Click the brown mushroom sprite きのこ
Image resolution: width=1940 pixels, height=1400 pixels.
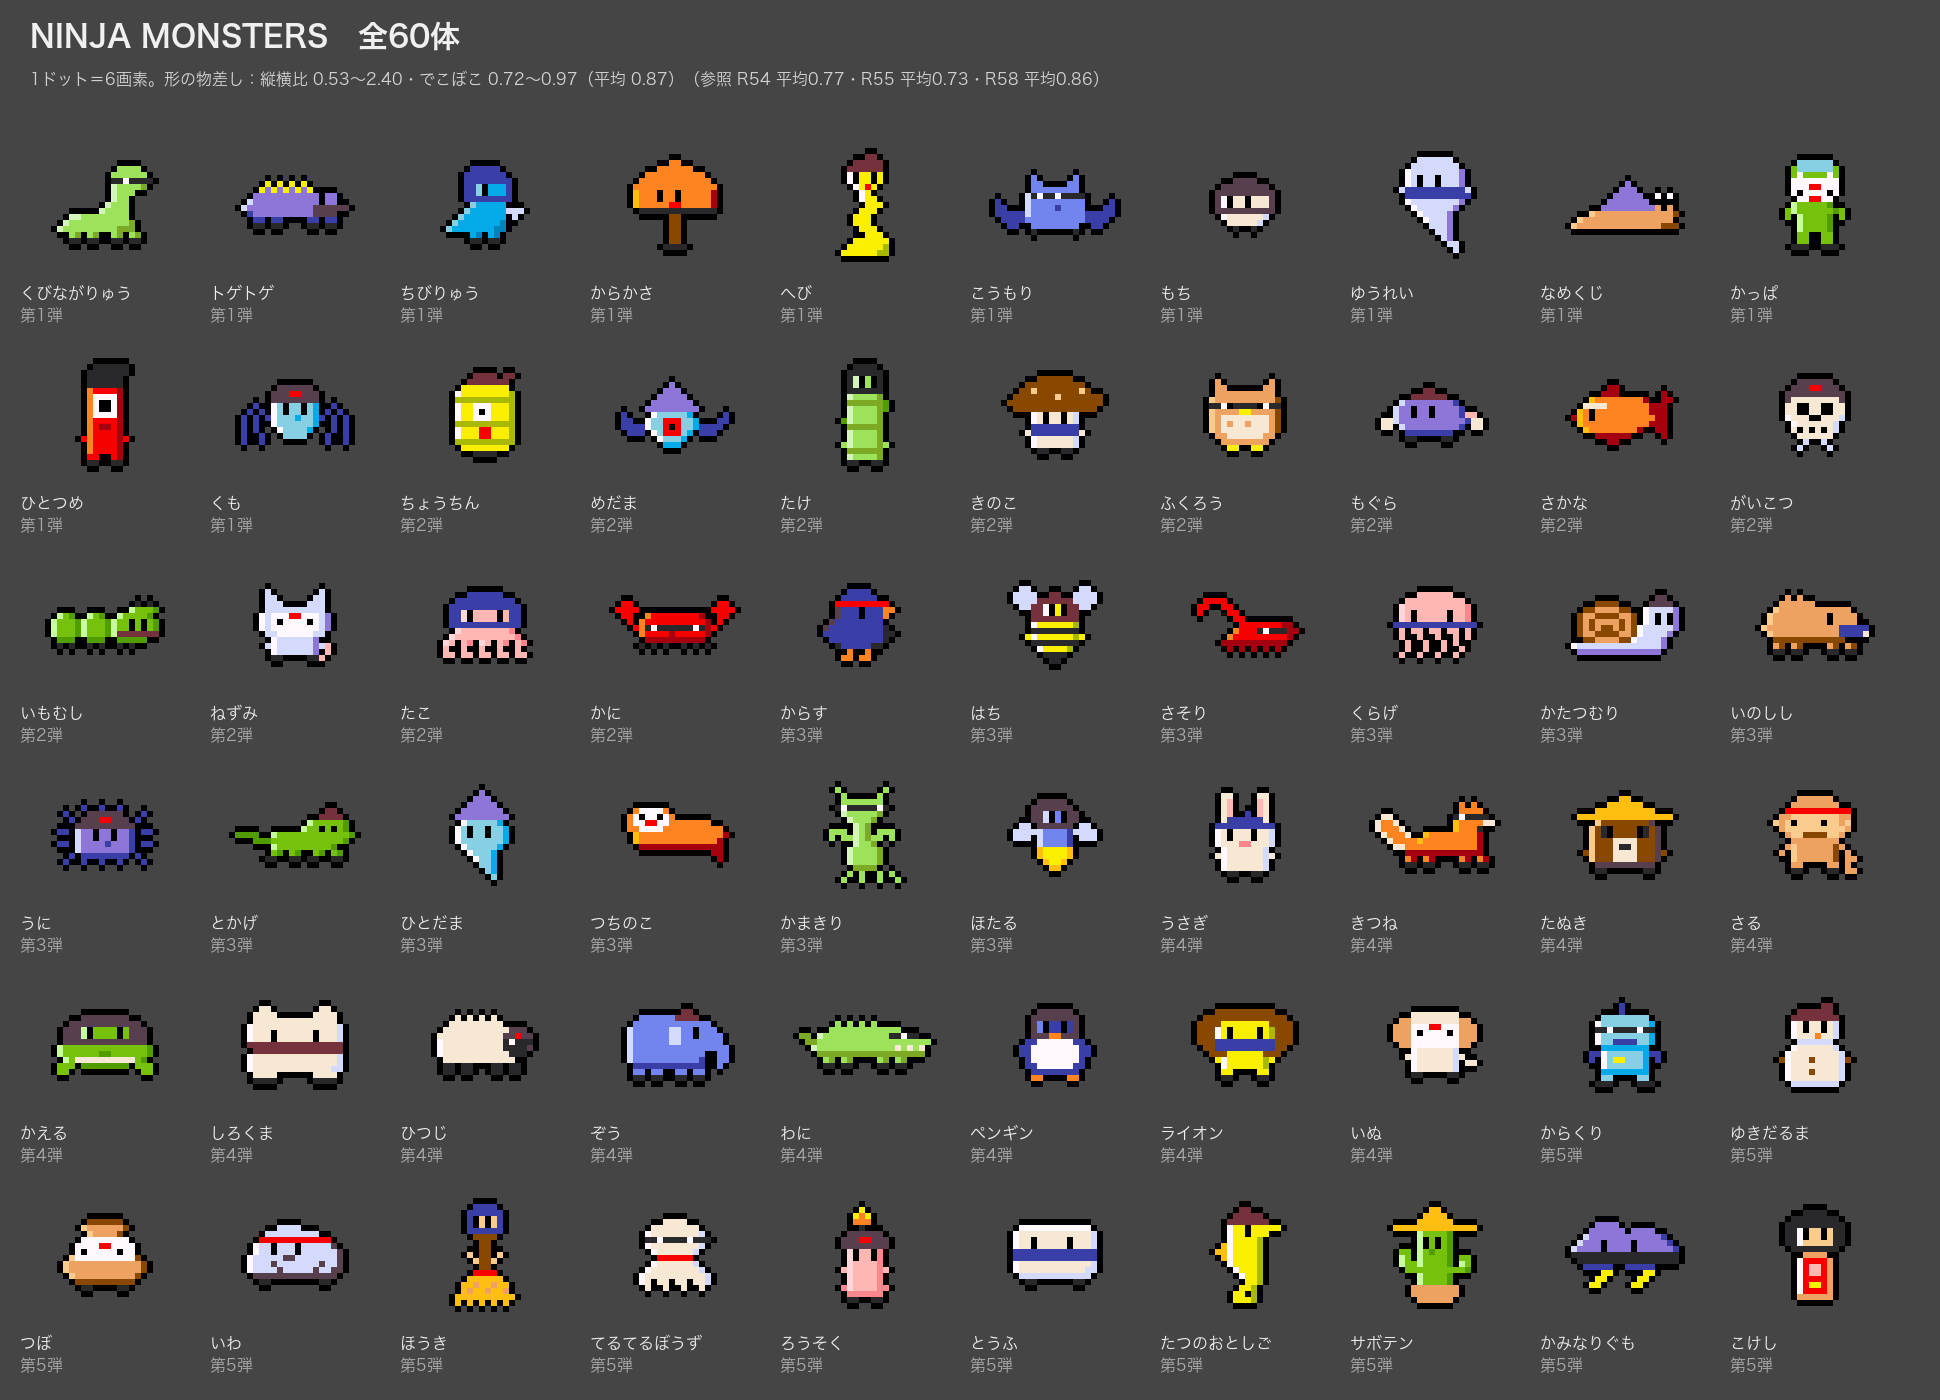pyautogui.click(x=1055, y=415)
